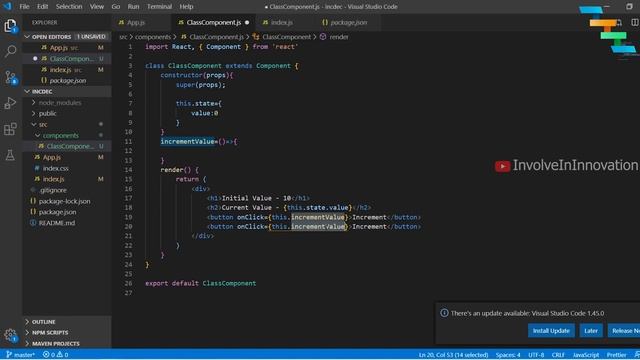
Task: Select ClassComponent.js in the src tree
Action: [x=67, y=146]
